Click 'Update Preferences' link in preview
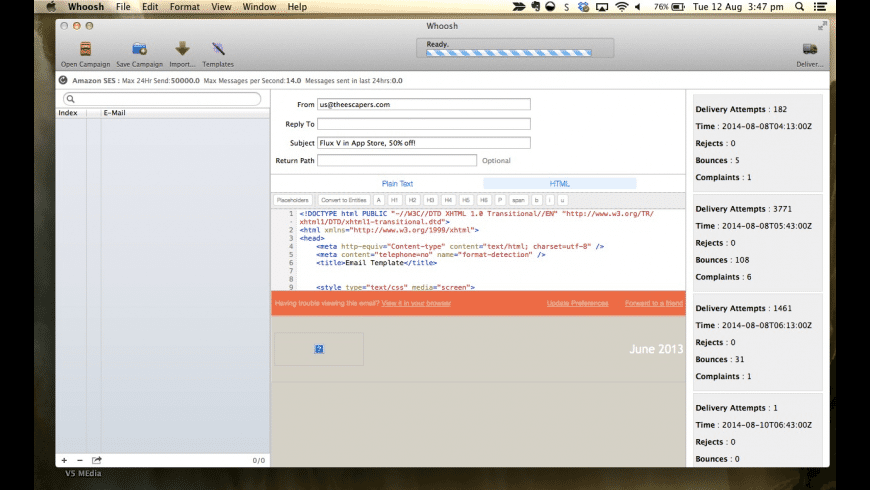 click(x=577, y=303)
